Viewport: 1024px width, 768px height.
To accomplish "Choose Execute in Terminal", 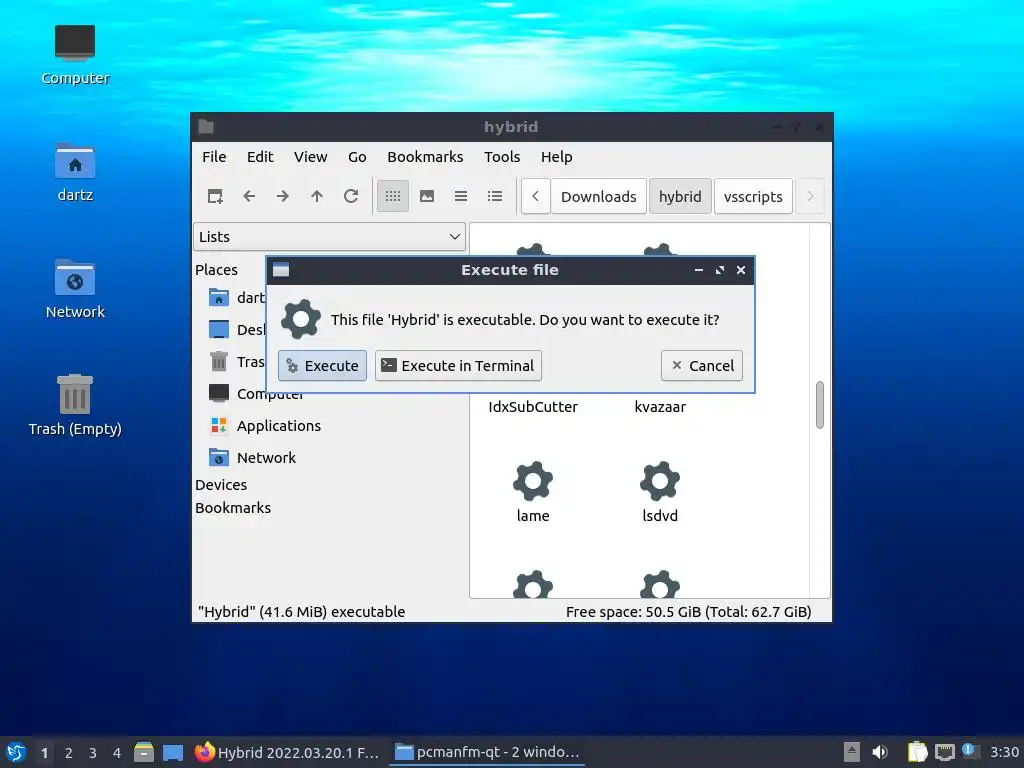I will click(458, 366).
